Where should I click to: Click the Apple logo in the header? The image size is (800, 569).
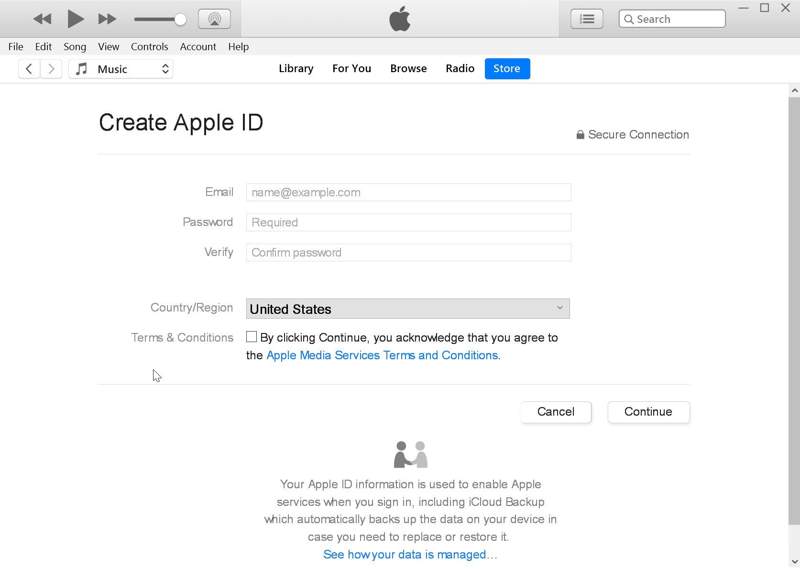click(399, 19)
